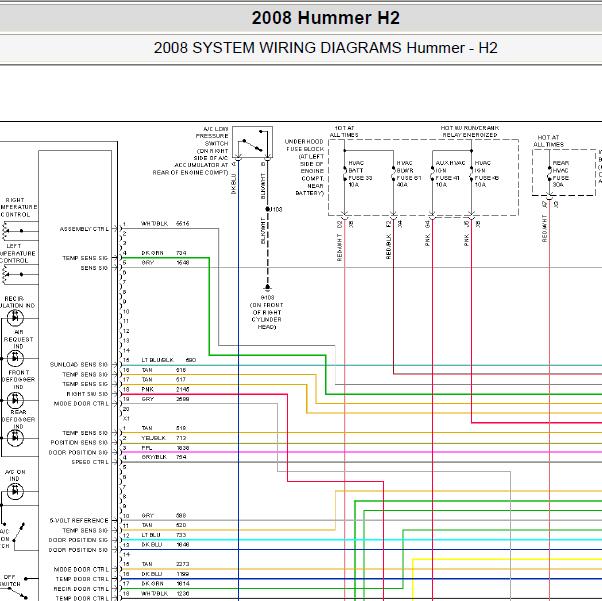Click the rear defogger indicator LED symbol
Screen dimensions: 602x601
click(x=15, y=437)
